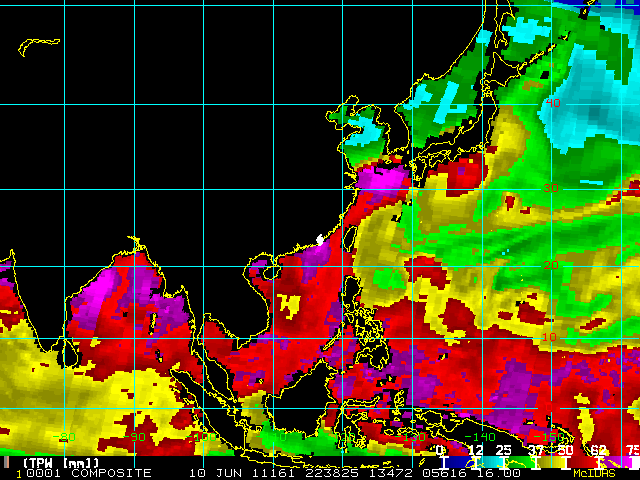Click the color bar tick label '50'

[565, 451]
